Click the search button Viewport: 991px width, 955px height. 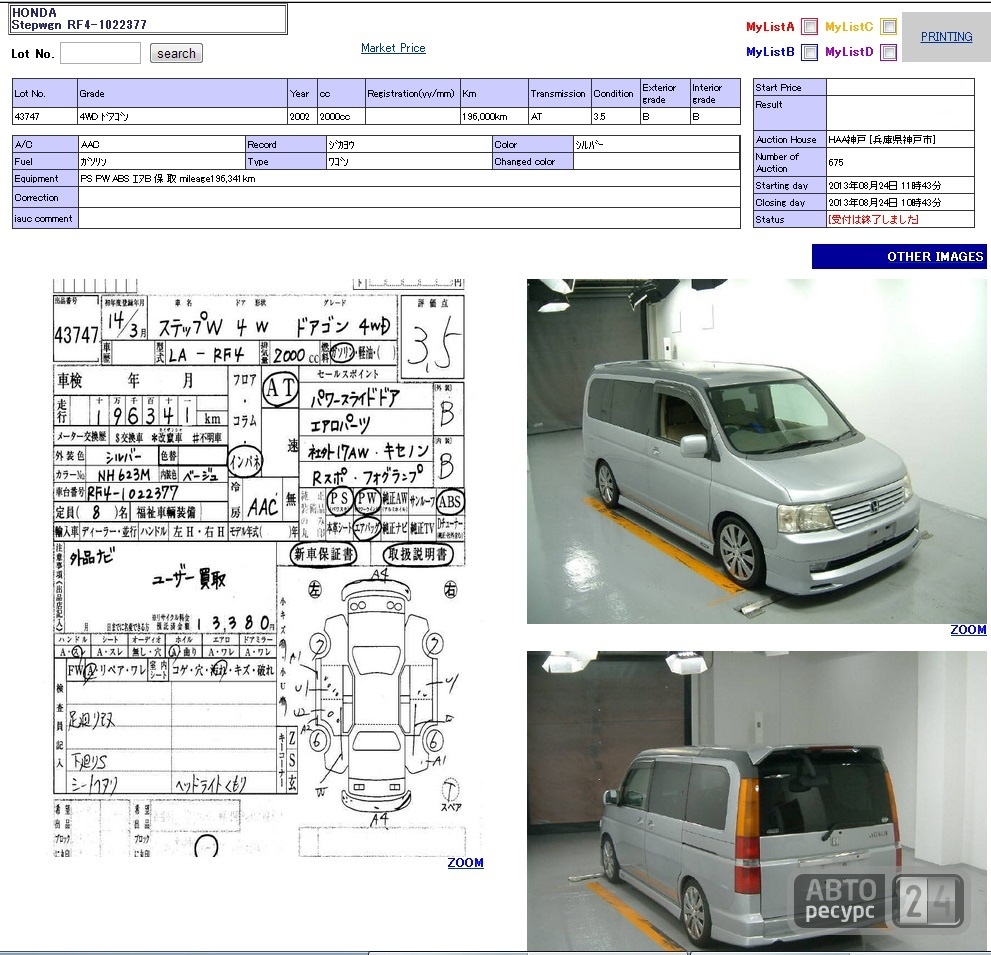click(176, 53)
